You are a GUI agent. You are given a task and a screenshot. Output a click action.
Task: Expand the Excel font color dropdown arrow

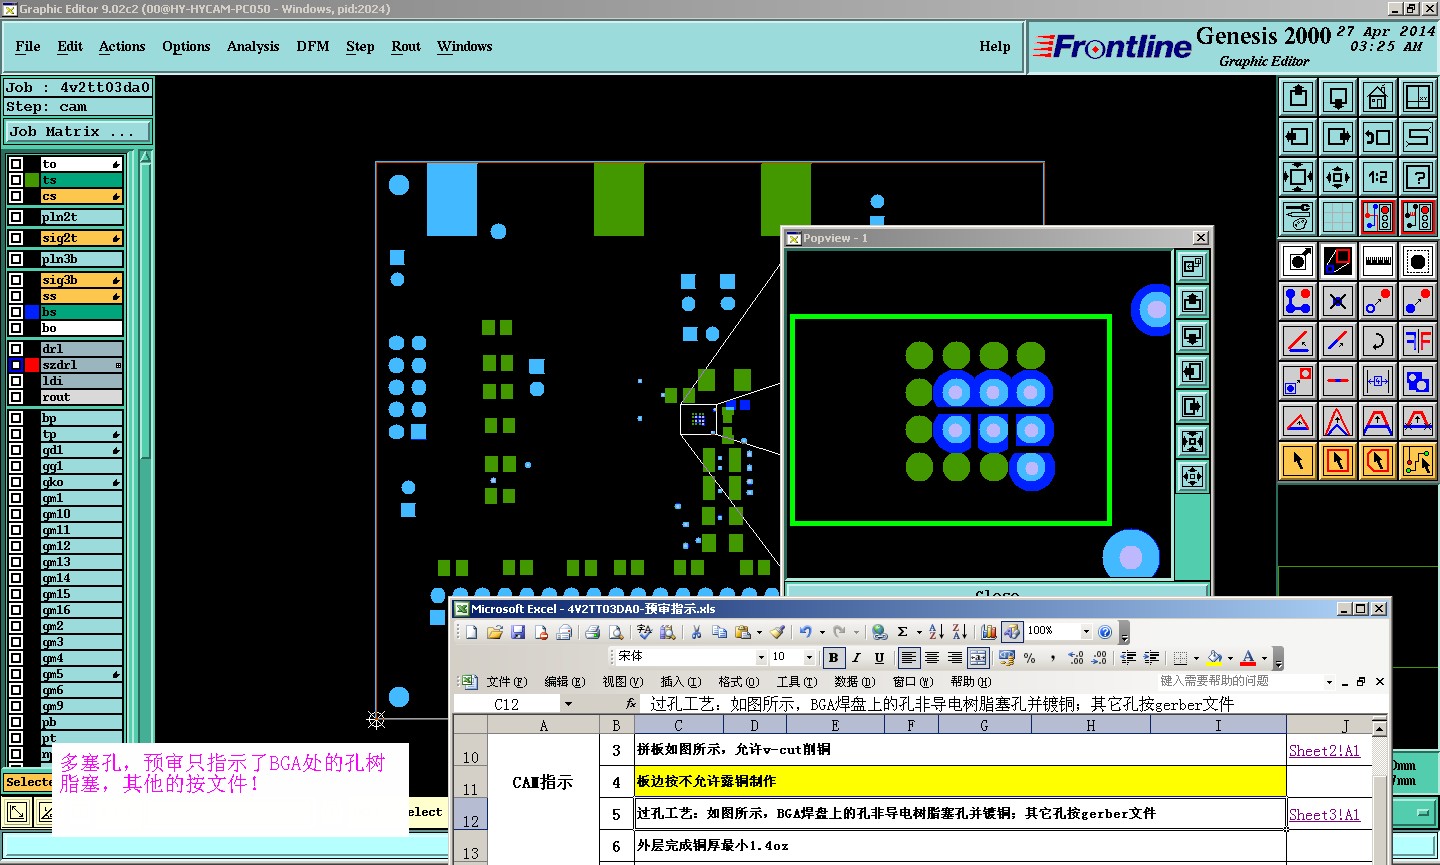1264,658
